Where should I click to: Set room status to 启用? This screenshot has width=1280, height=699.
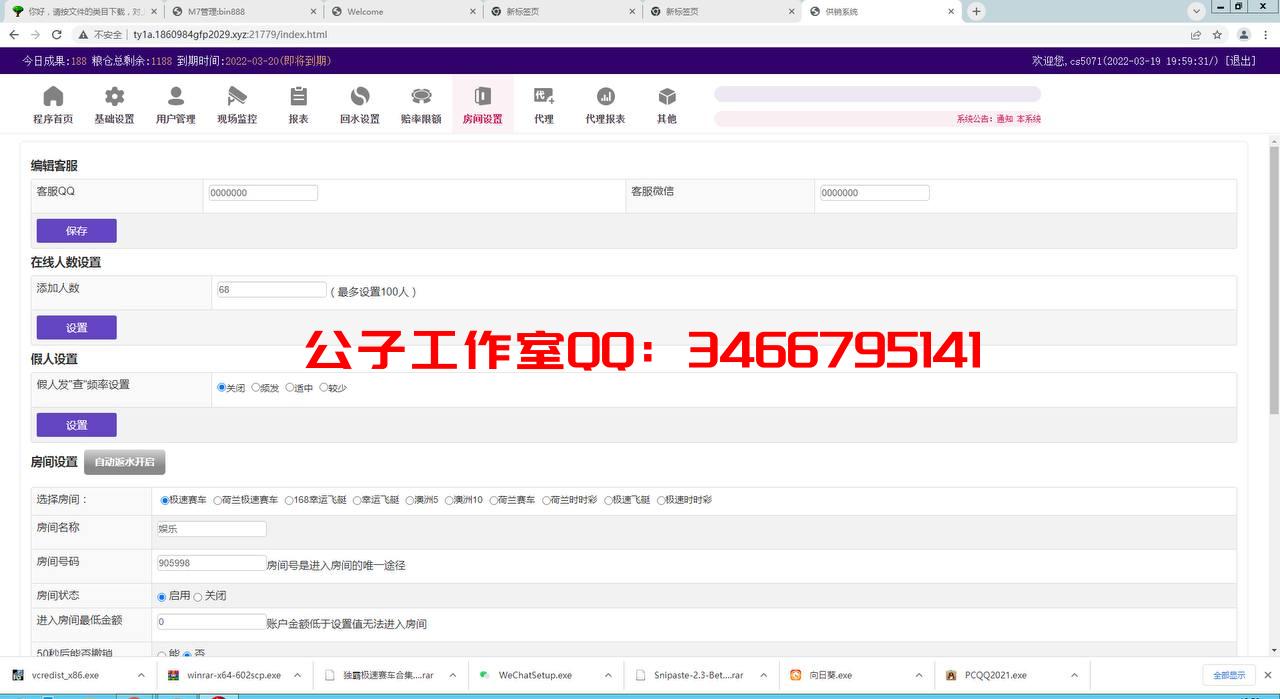pos(162,596)
